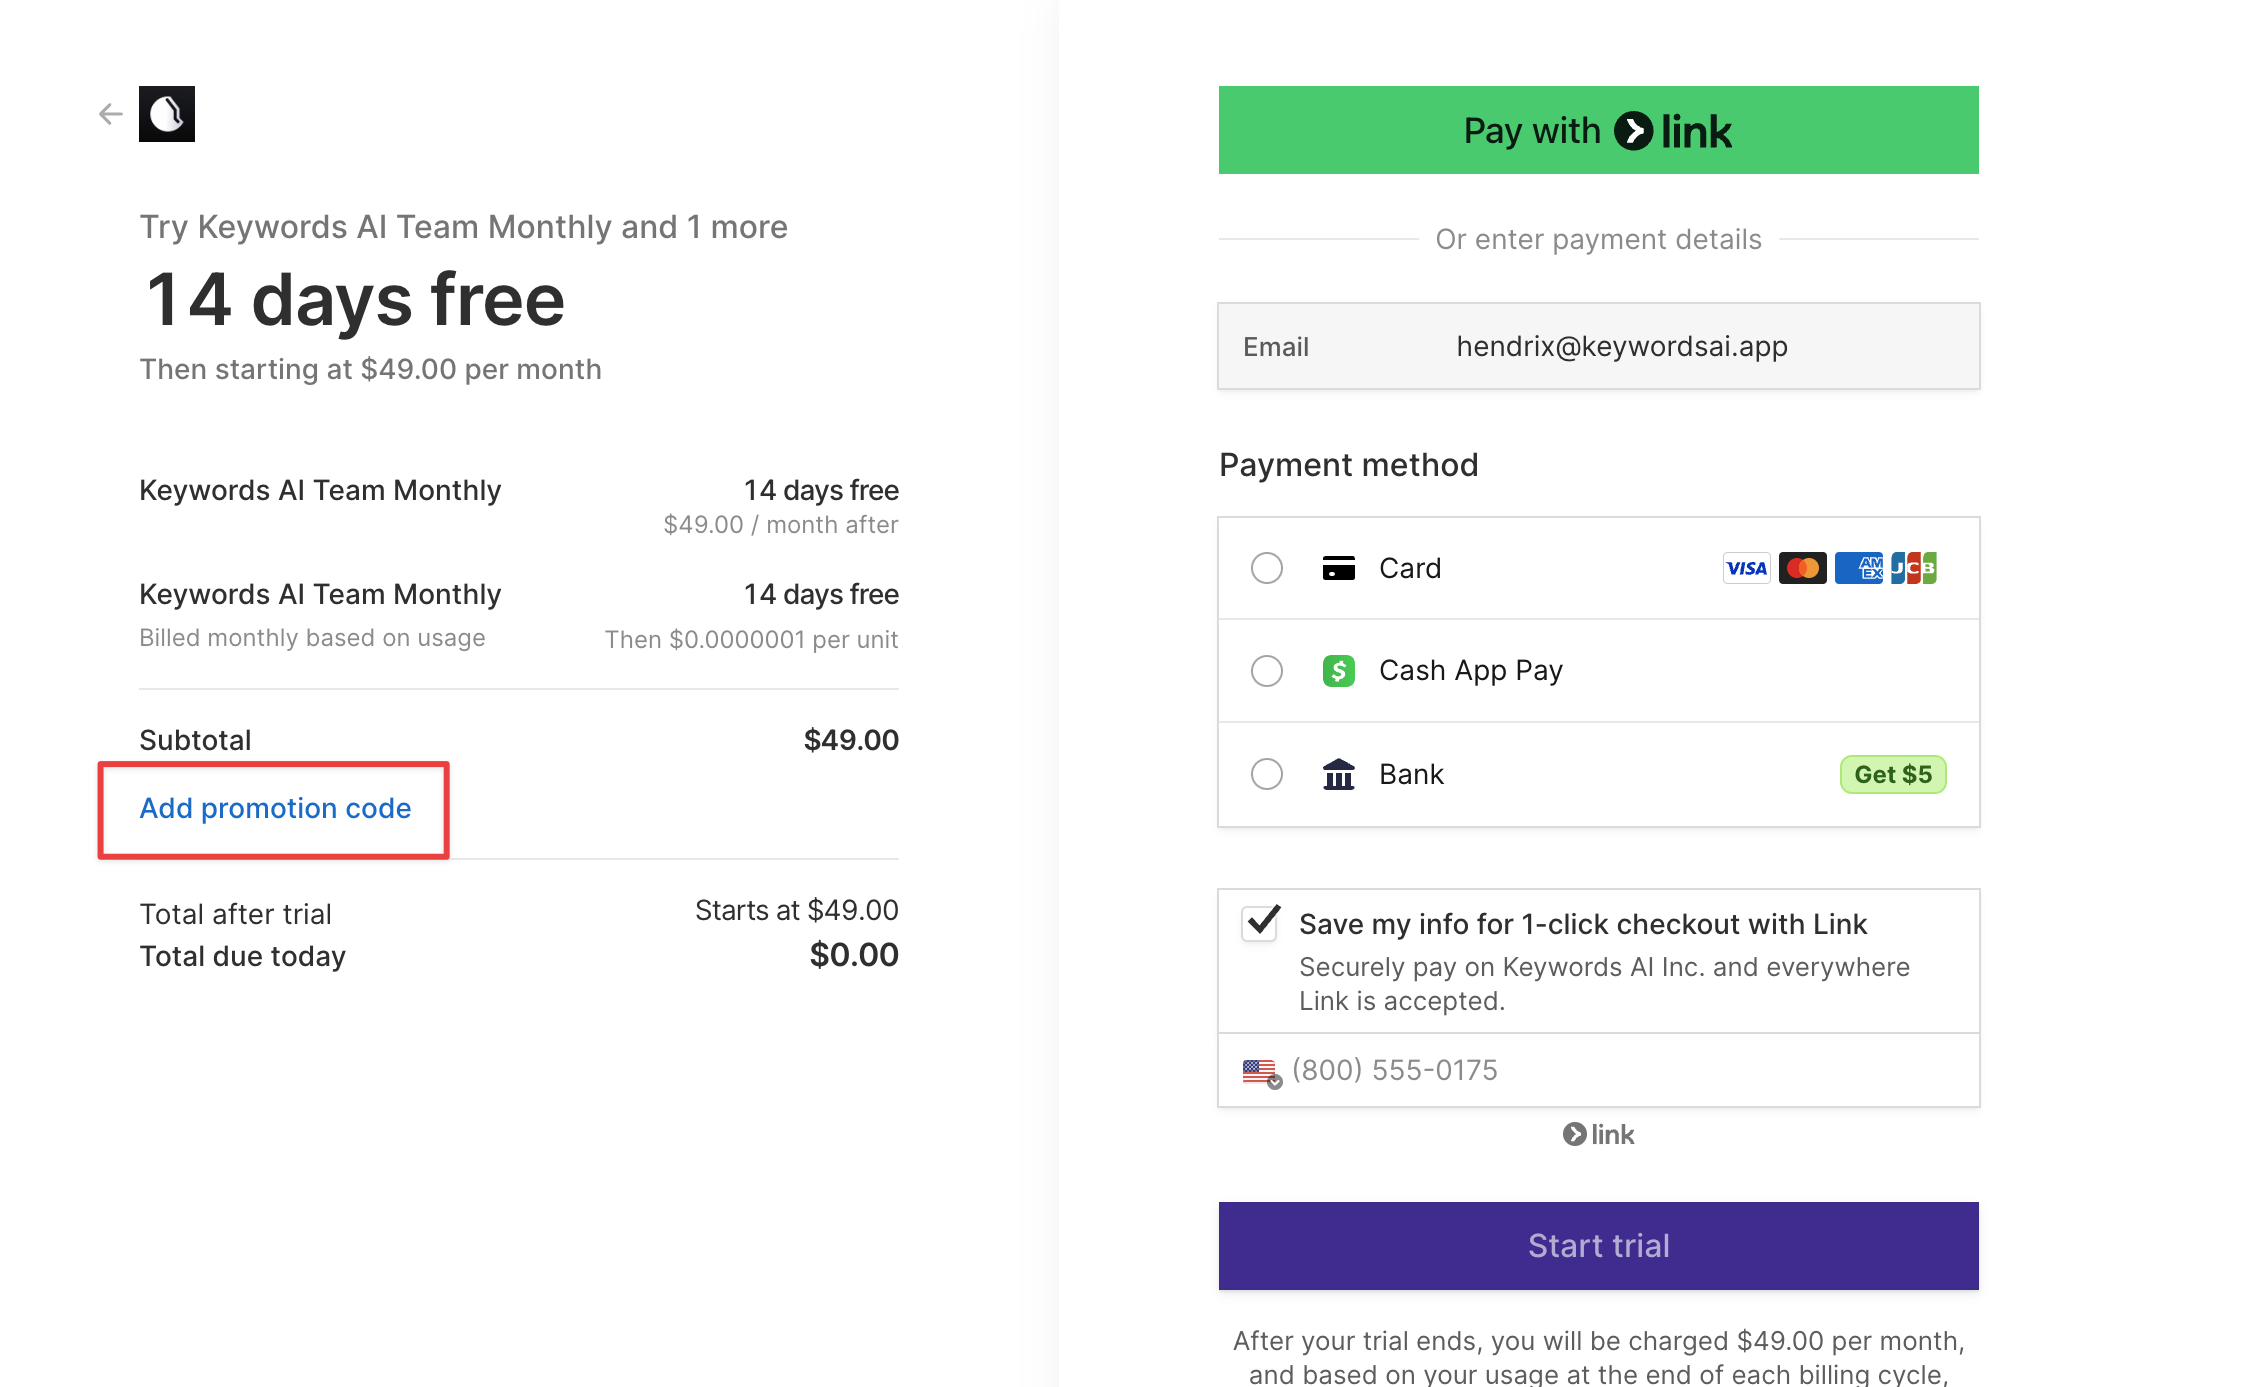Open the US flag country code dropdown
The image size is (2258, 1387).
1261,1072
